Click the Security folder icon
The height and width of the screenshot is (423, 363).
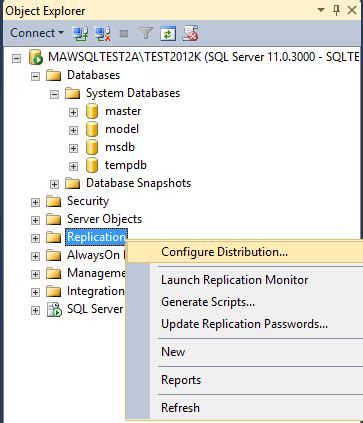pos(53,201)
